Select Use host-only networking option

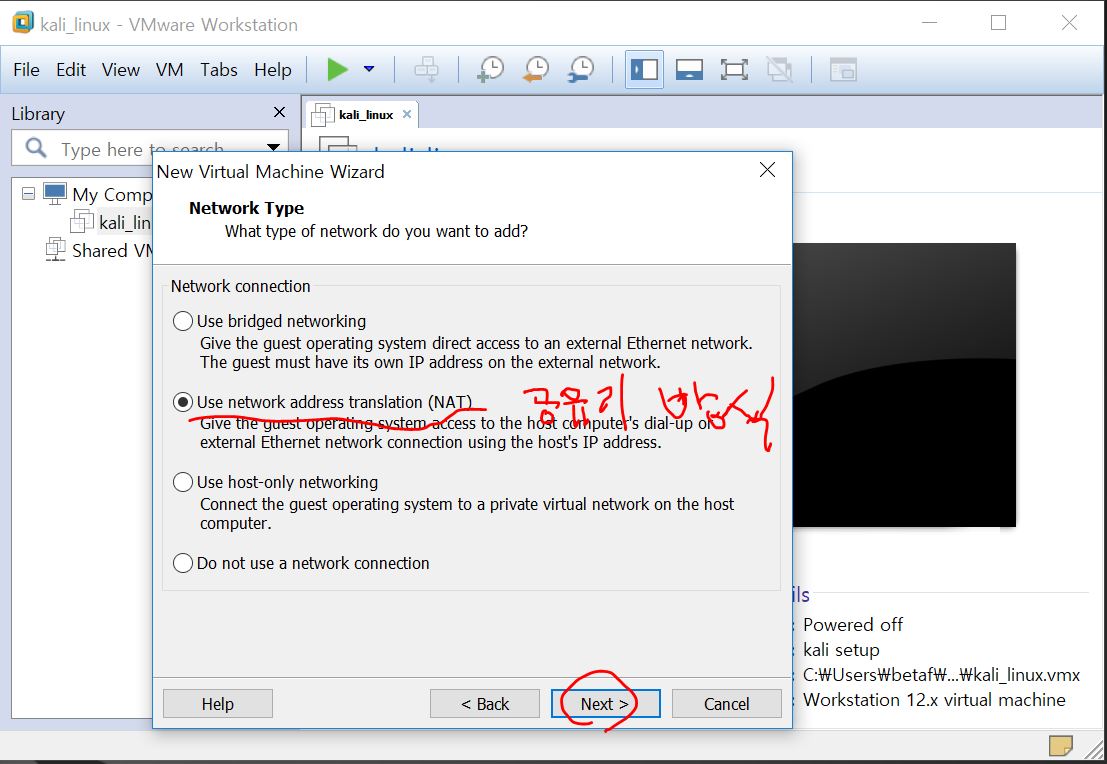tap(183, 482)
